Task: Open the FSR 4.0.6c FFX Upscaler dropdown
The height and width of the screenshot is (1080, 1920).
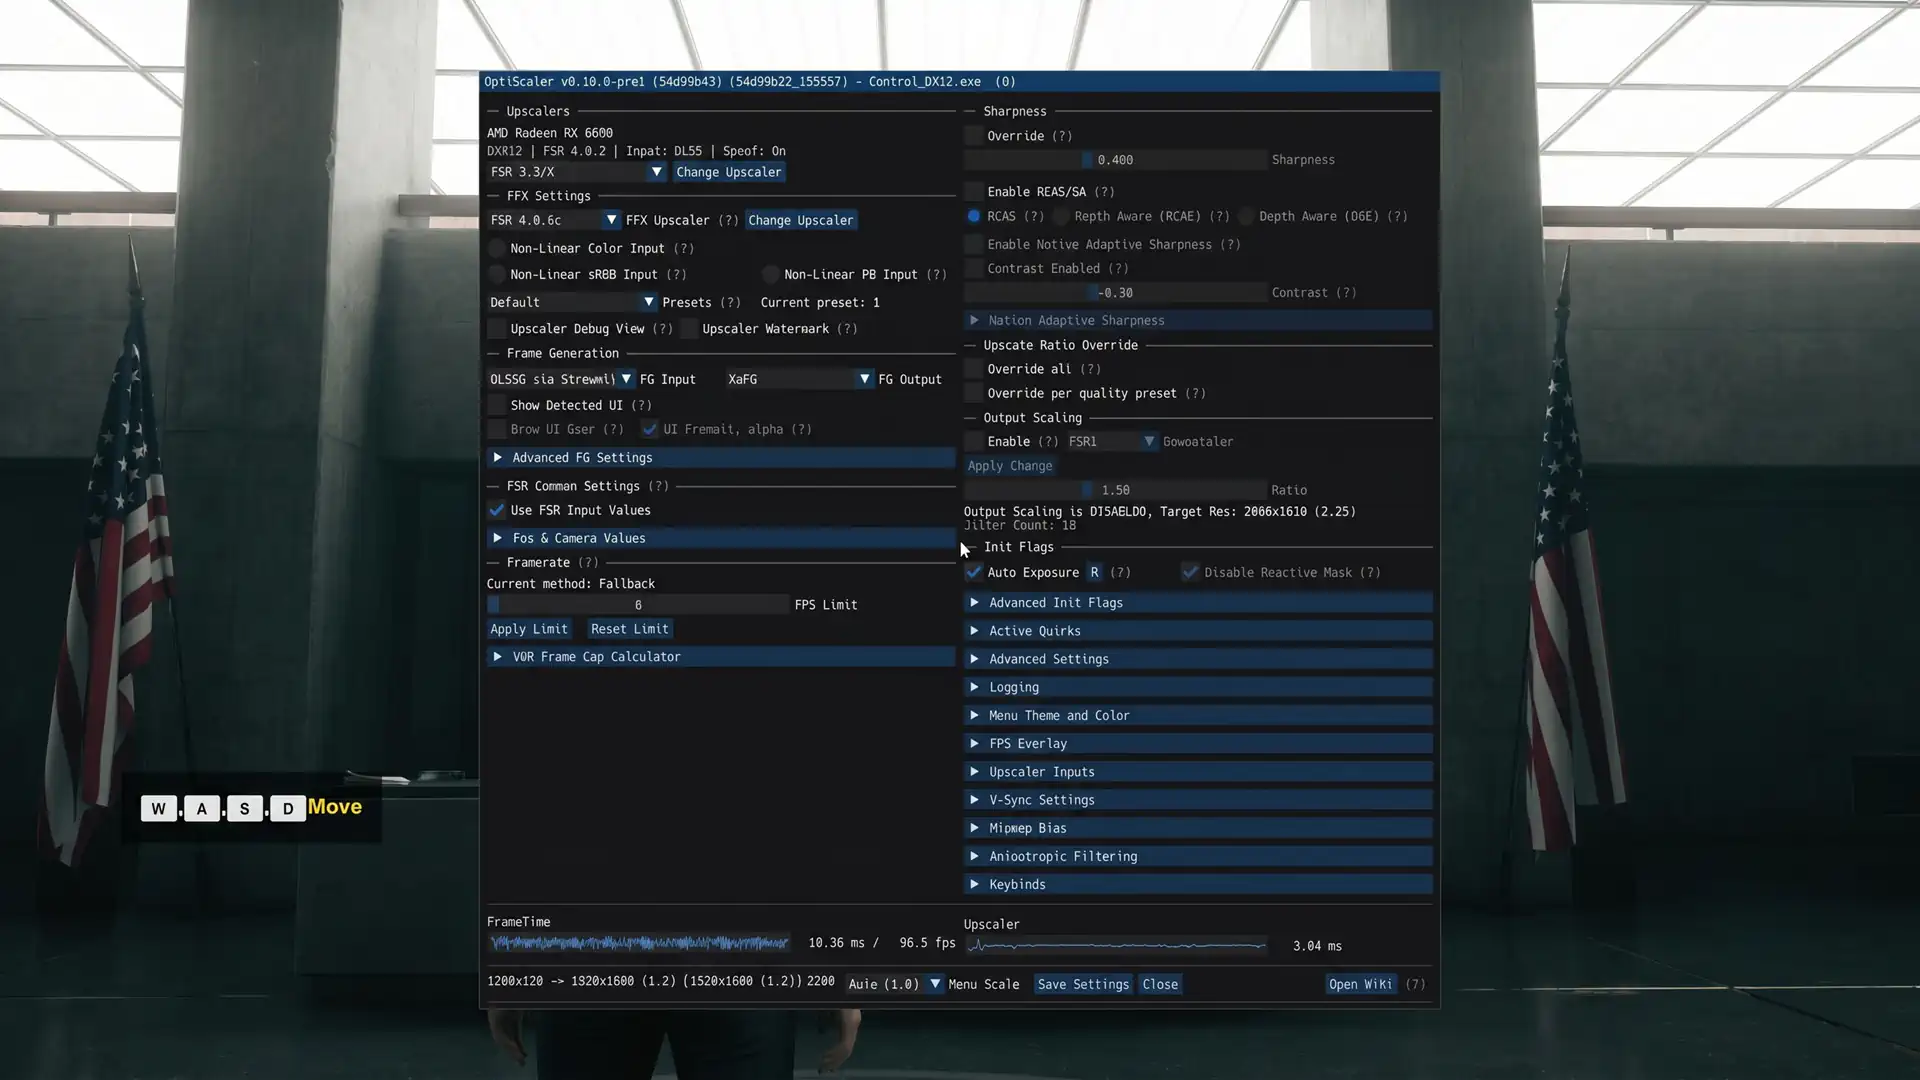Action: point(554,220)
